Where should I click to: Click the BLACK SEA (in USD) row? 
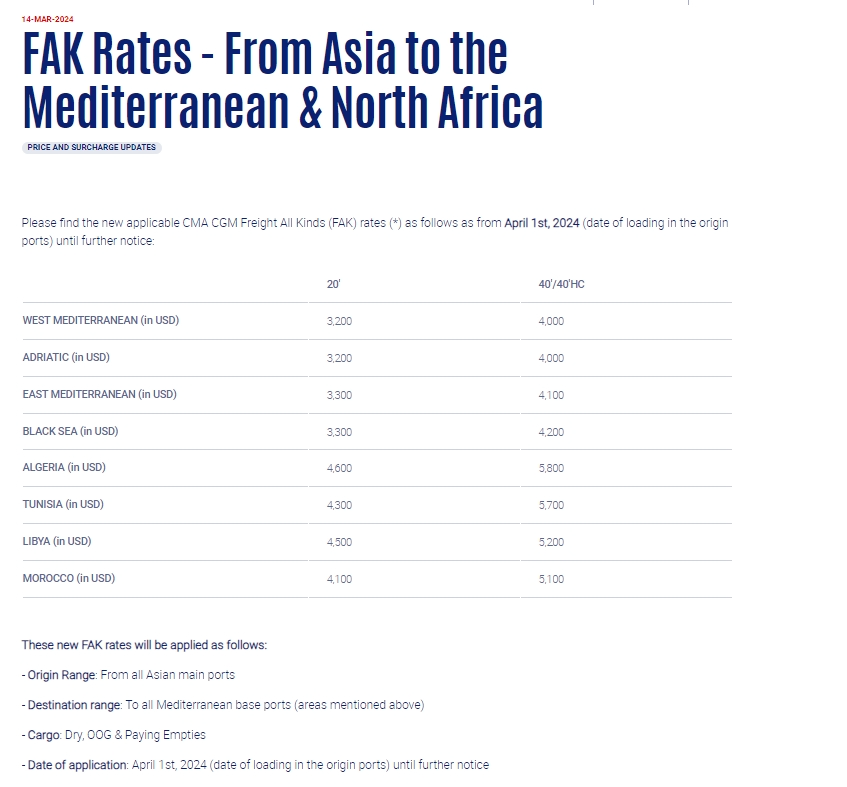[377, 432]
